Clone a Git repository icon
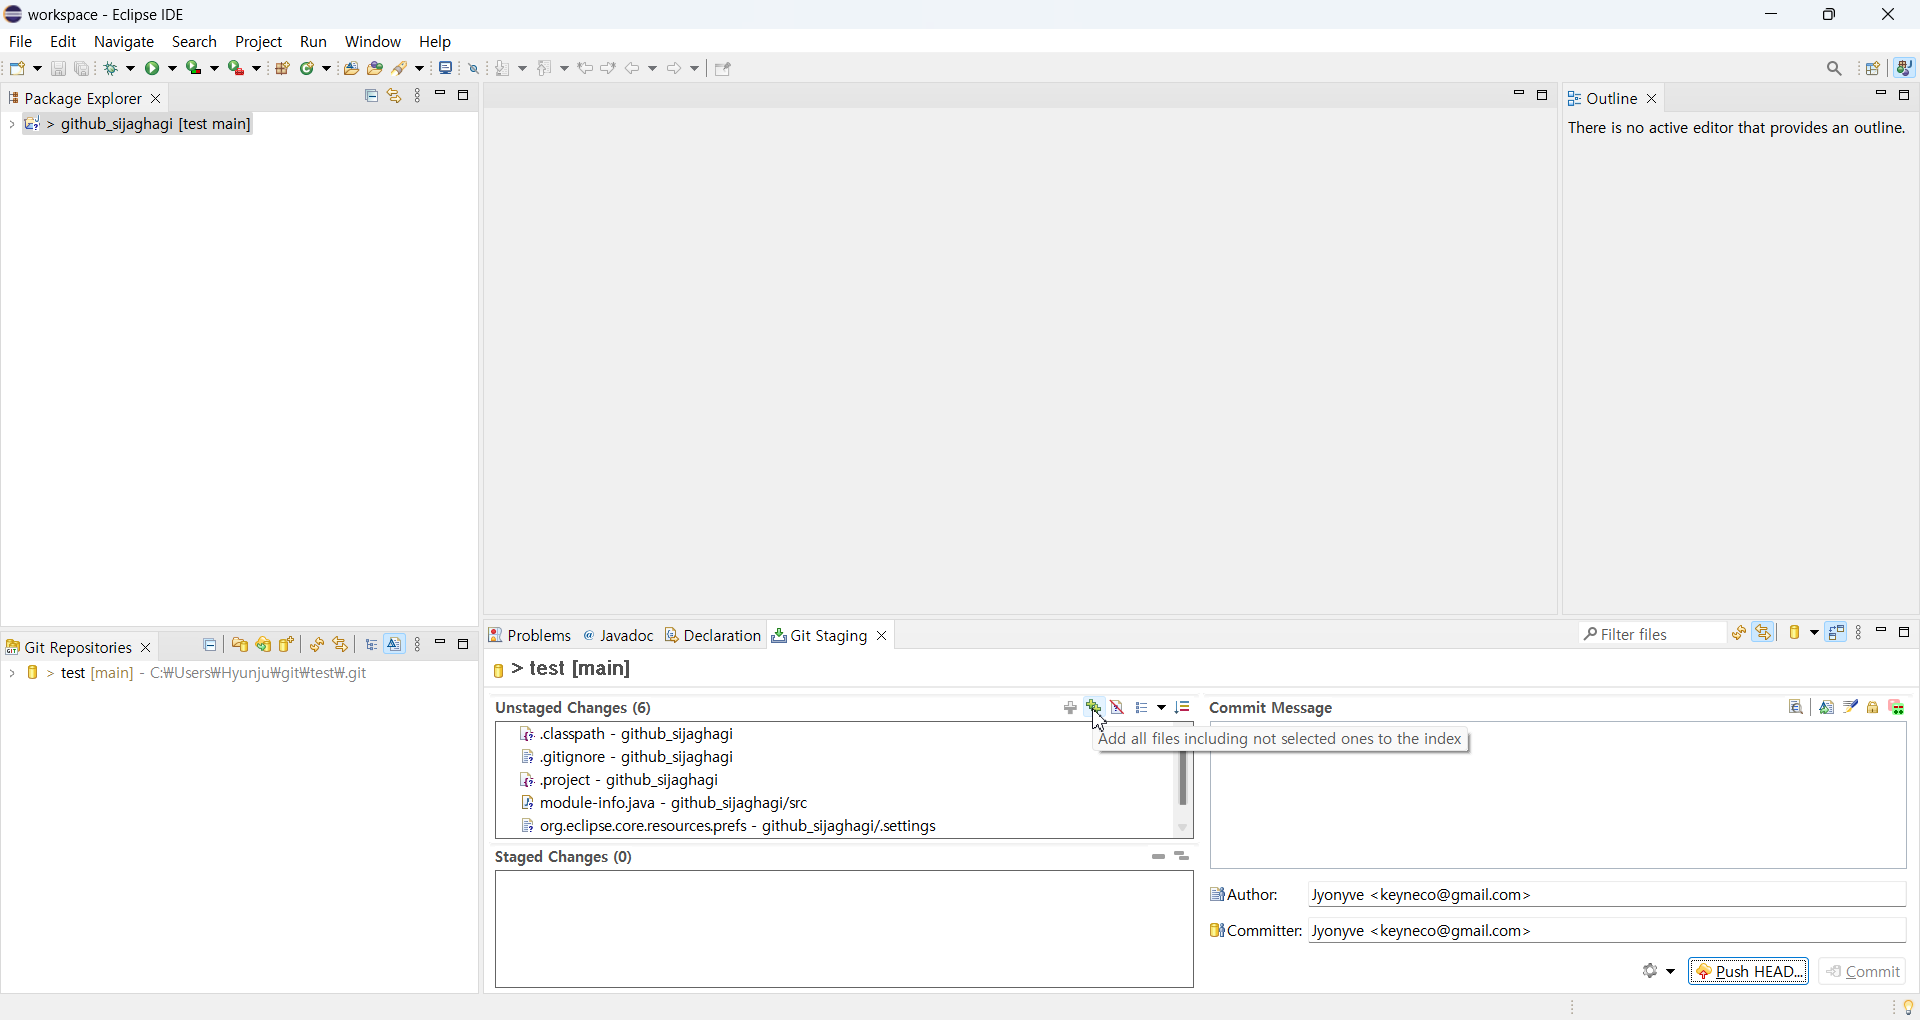The width and height of the screenshot is (1920, 1020). [264, 645]
